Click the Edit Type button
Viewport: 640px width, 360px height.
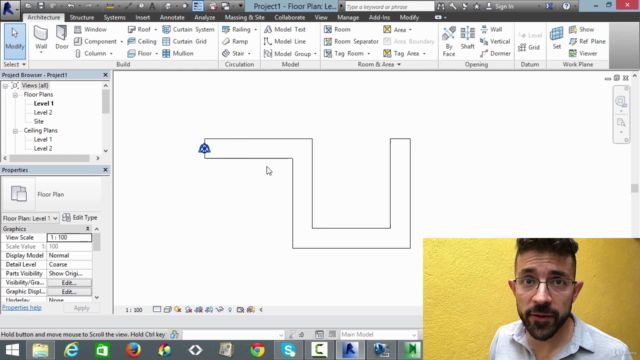[80, 218]
